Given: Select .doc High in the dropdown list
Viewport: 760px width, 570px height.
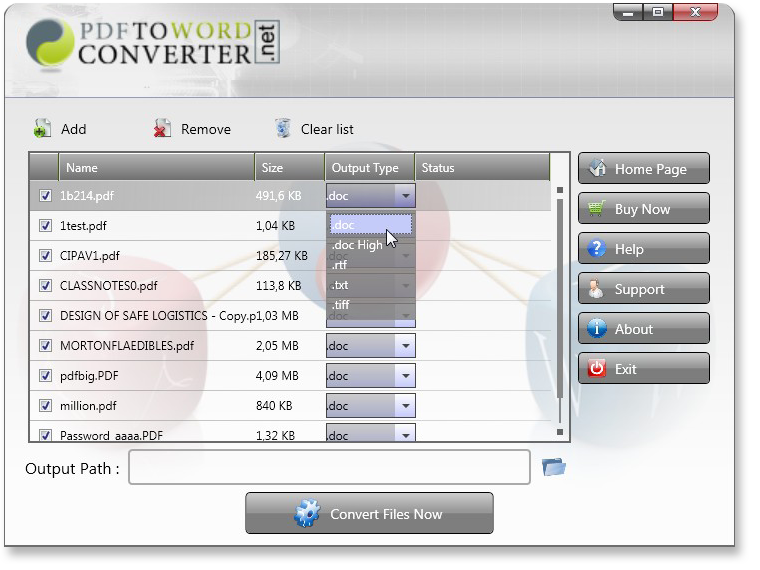Looking at the screenshot, I should click(x=371, y=245).
